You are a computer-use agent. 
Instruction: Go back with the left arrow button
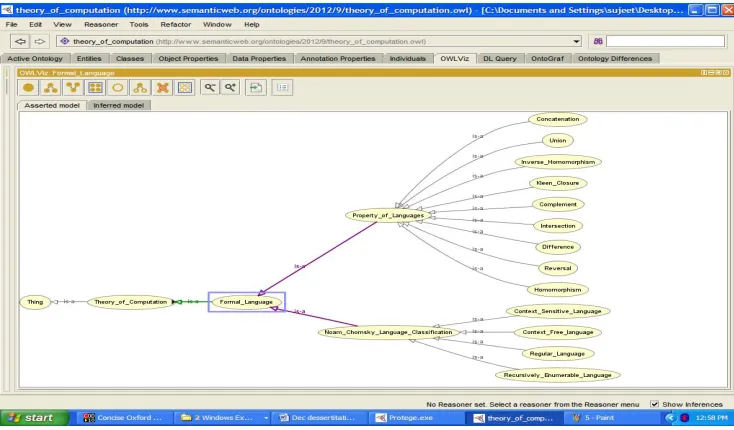20,41
